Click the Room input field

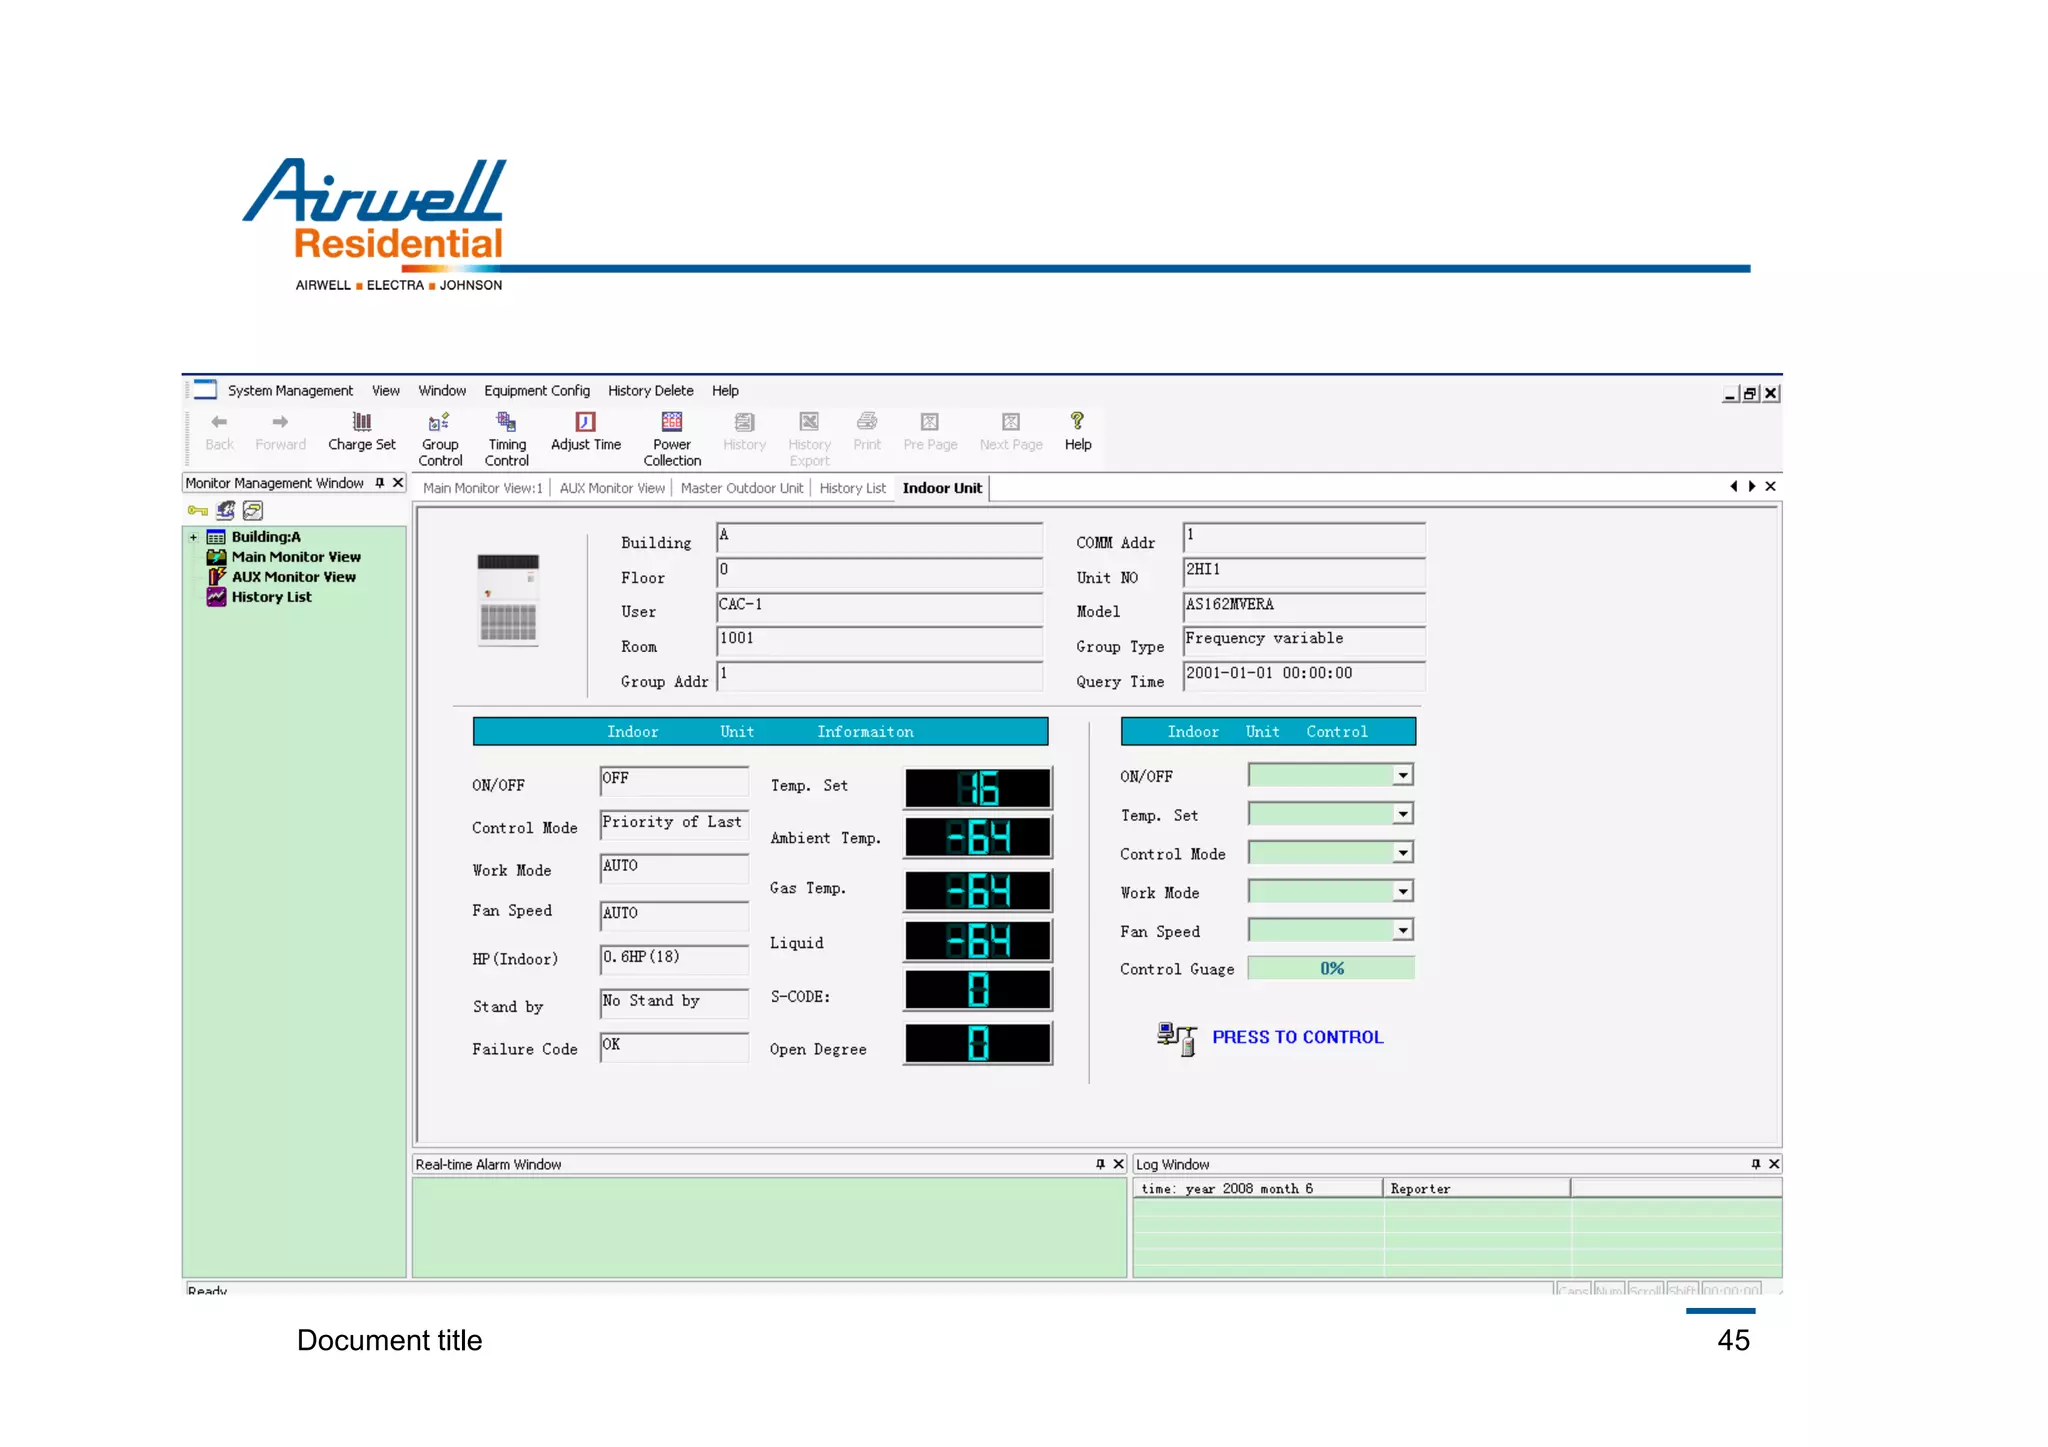(x=878, y=641)
